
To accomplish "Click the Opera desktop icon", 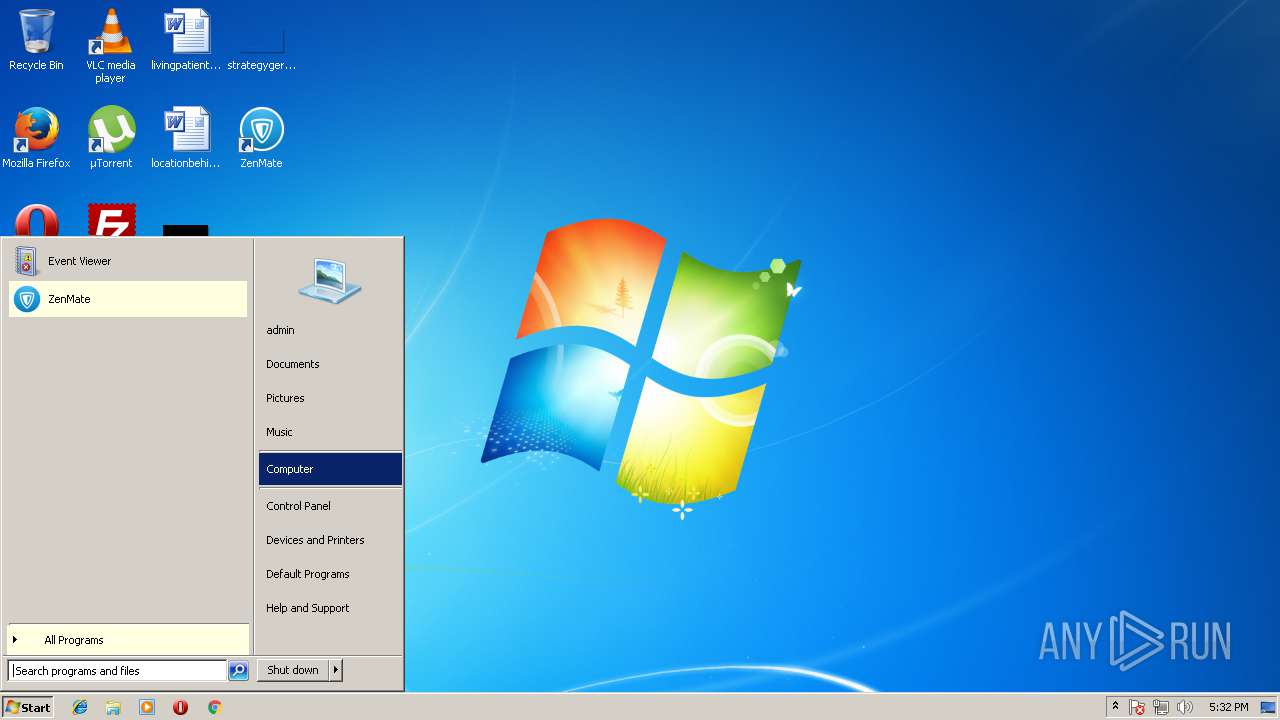I will [36, 220].
